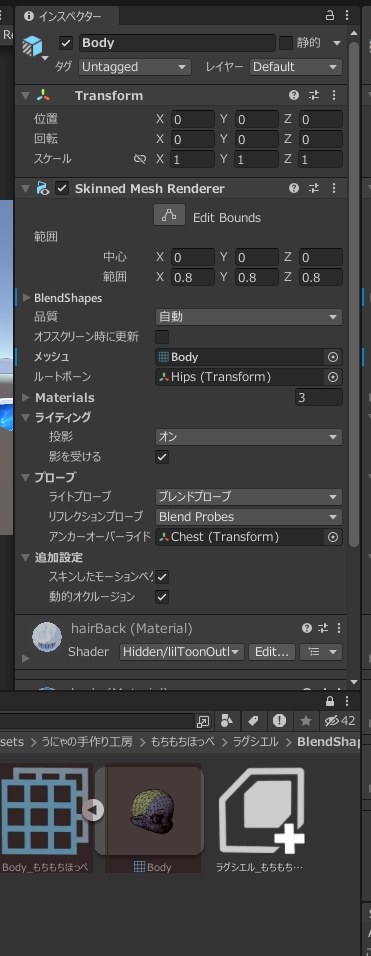Image resolution: width=371 pixels, height=956 pixels.
Task: Open the アンカーオーバーライド object picker icon
Action: (333, 537)
